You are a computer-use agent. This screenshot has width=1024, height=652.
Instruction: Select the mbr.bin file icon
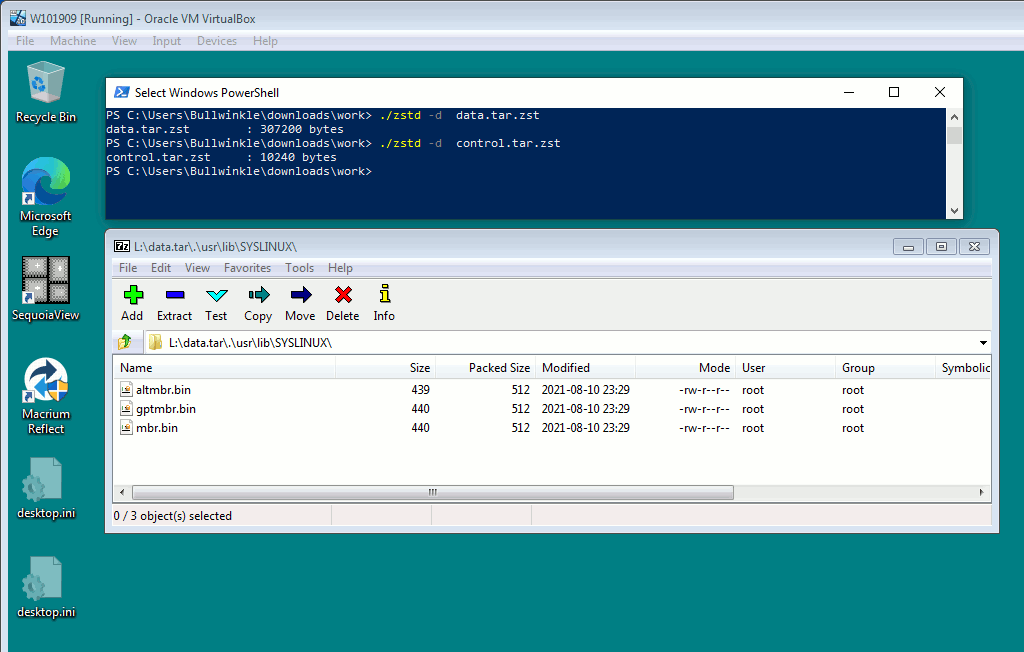(x=127, y=427)
